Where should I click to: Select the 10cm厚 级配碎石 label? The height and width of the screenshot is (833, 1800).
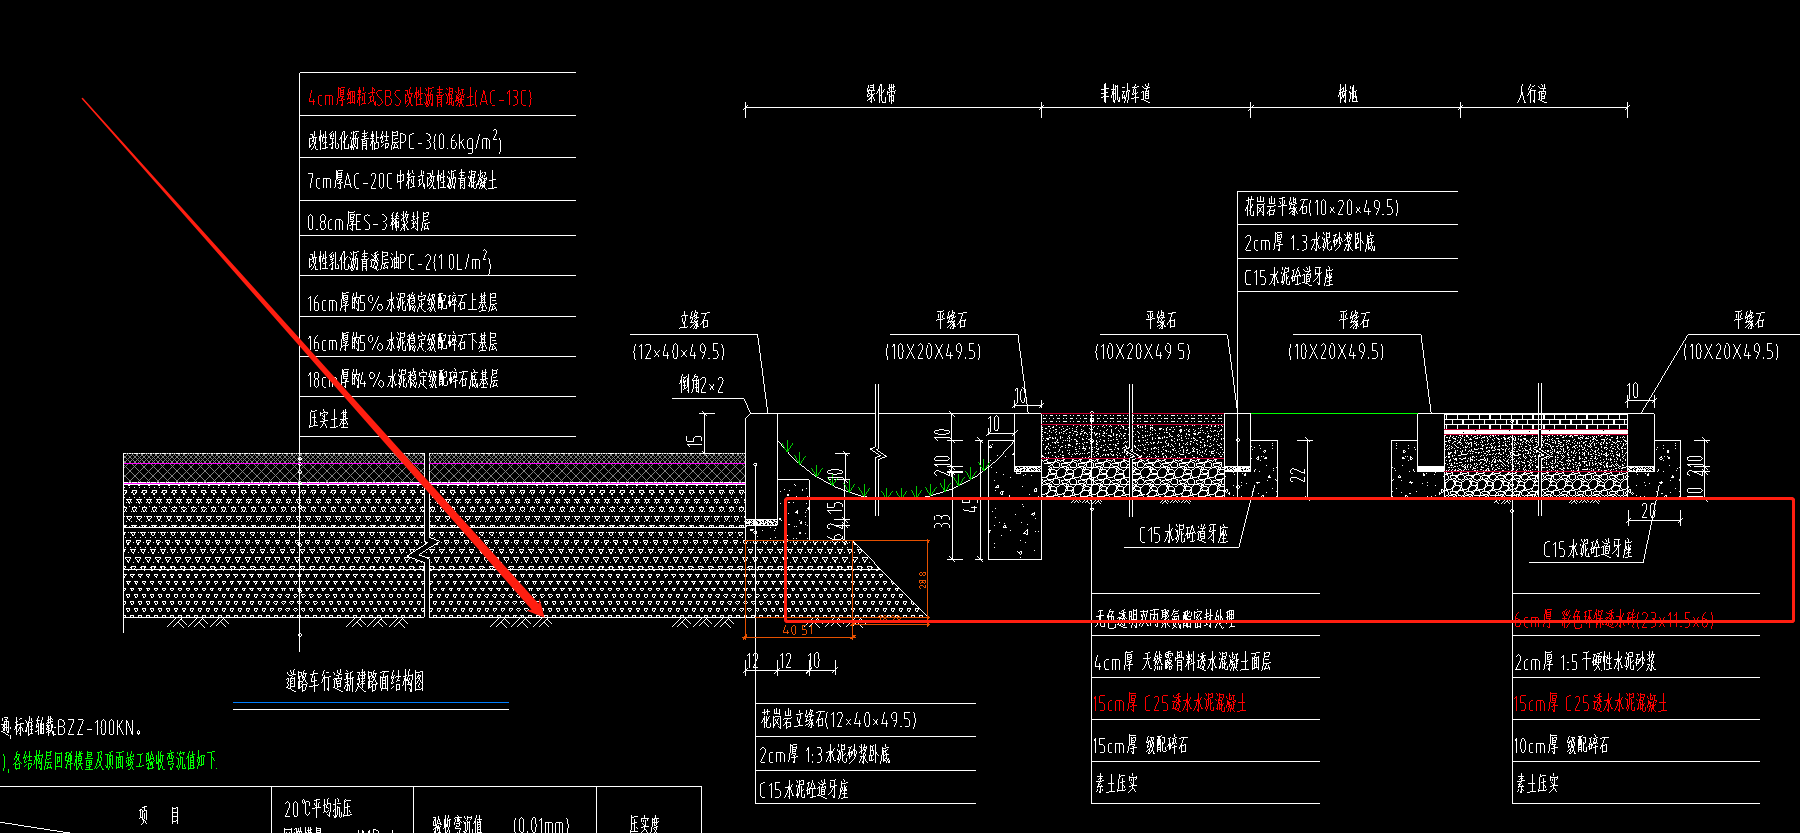1562,745
